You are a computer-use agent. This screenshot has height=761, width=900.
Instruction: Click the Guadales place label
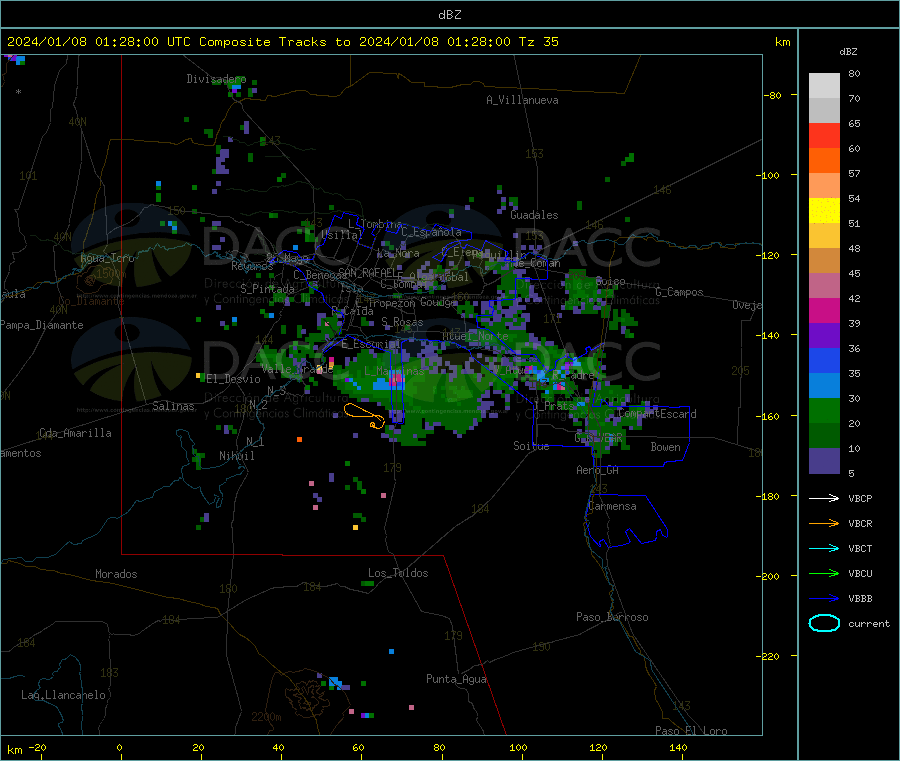pos(534,215)
